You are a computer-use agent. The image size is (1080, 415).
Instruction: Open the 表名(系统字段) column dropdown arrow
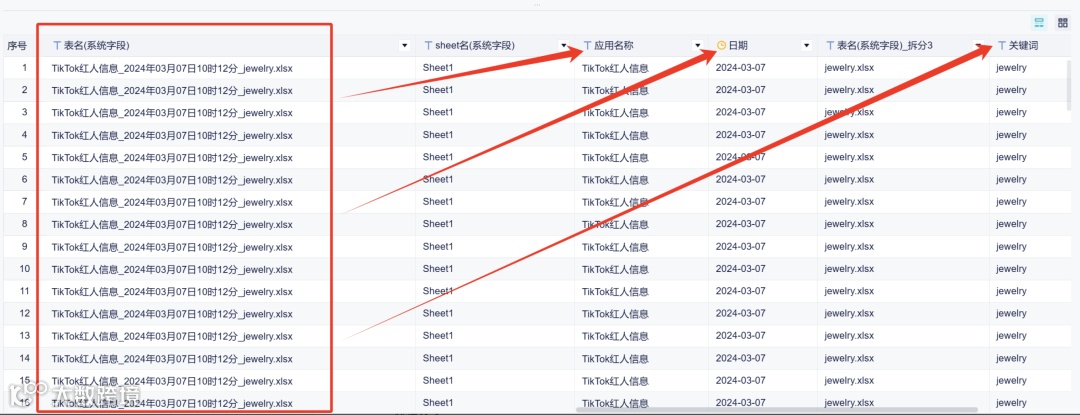(x=404, y=46)
